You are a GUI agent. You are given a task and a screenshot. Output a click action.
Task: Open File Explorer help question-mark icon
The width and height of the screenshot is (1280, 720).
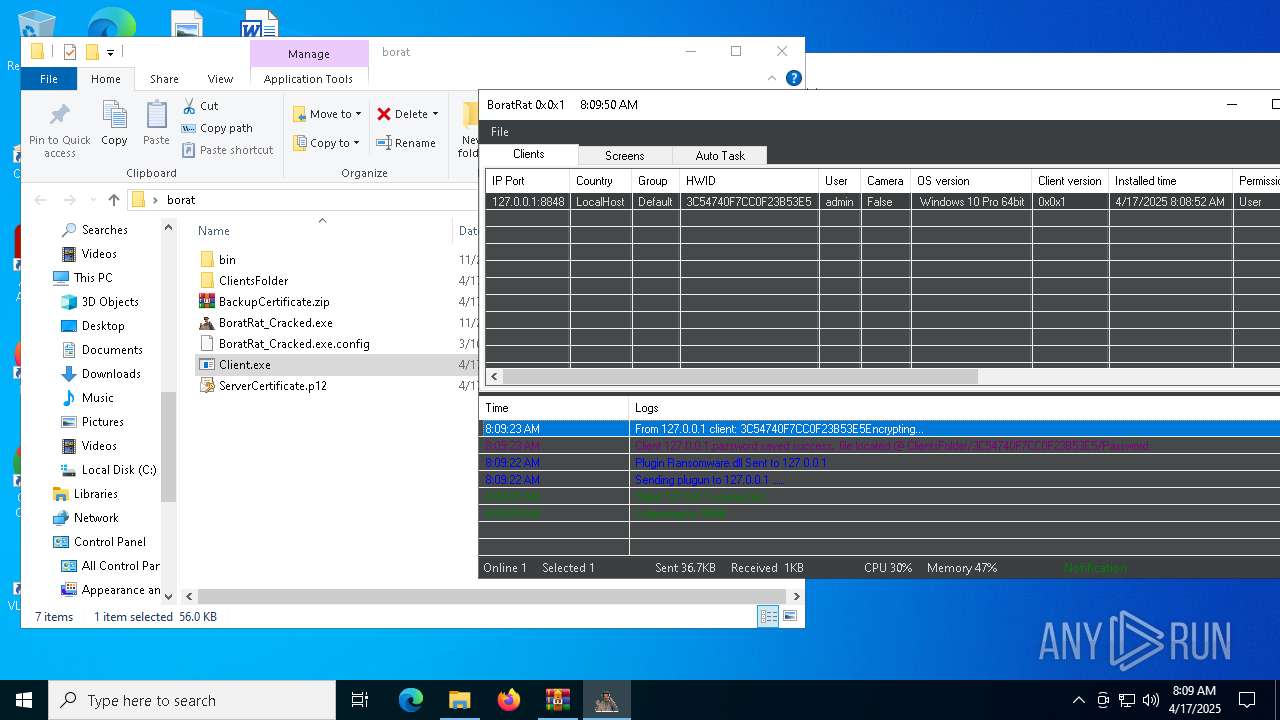point(794,78)
